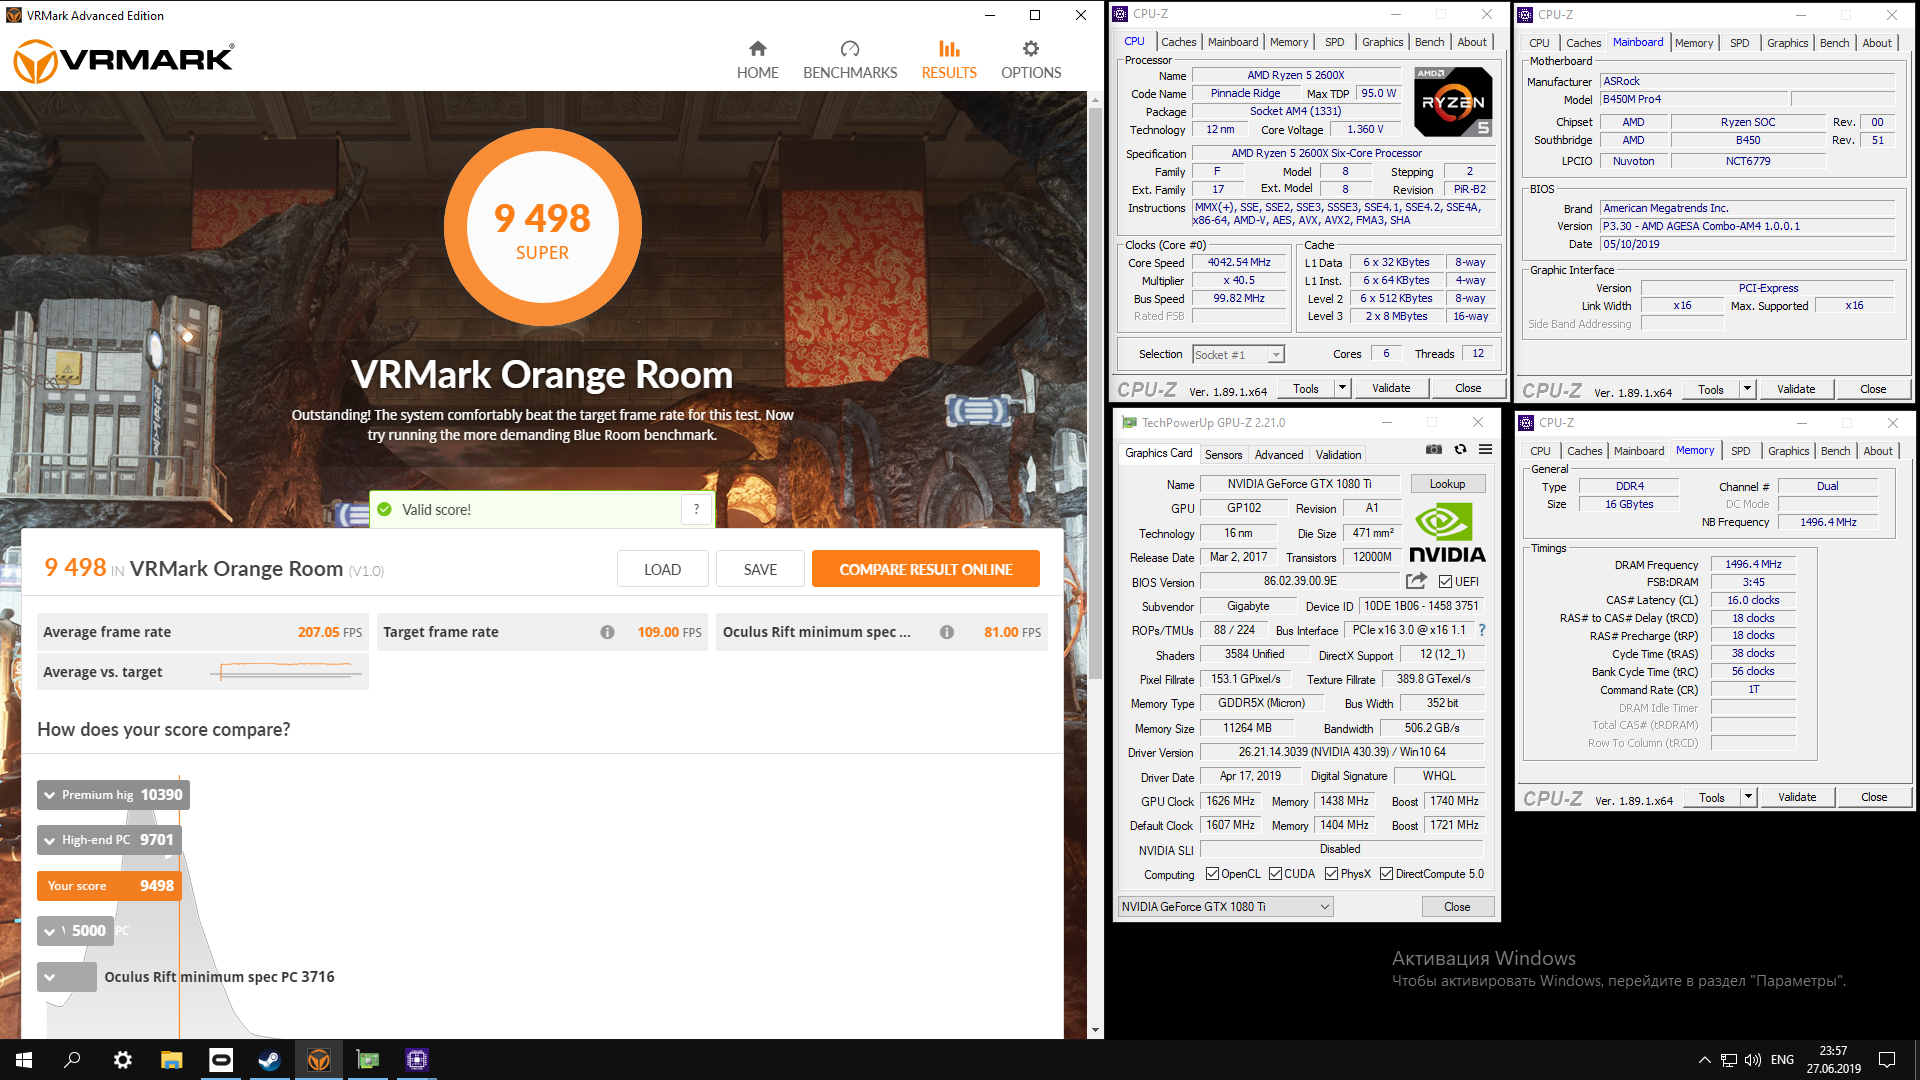Open the Advanced tab in GPU-Z

1279,454
